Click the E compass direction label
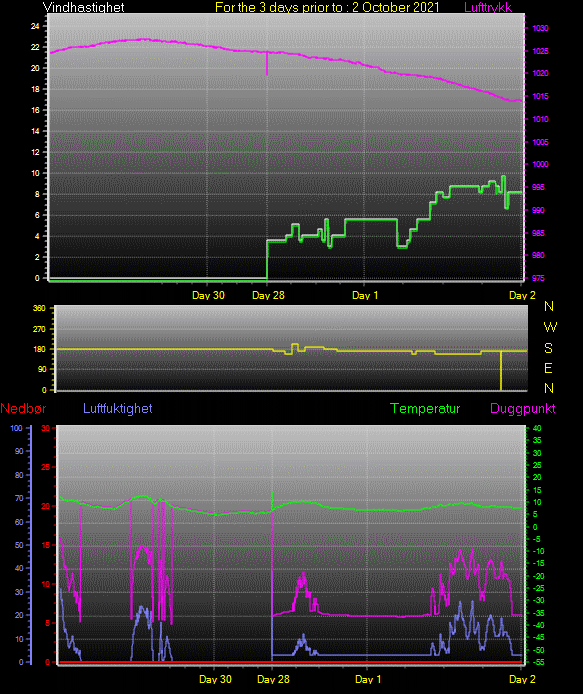The image size is (583, 694). coord(548,368)
